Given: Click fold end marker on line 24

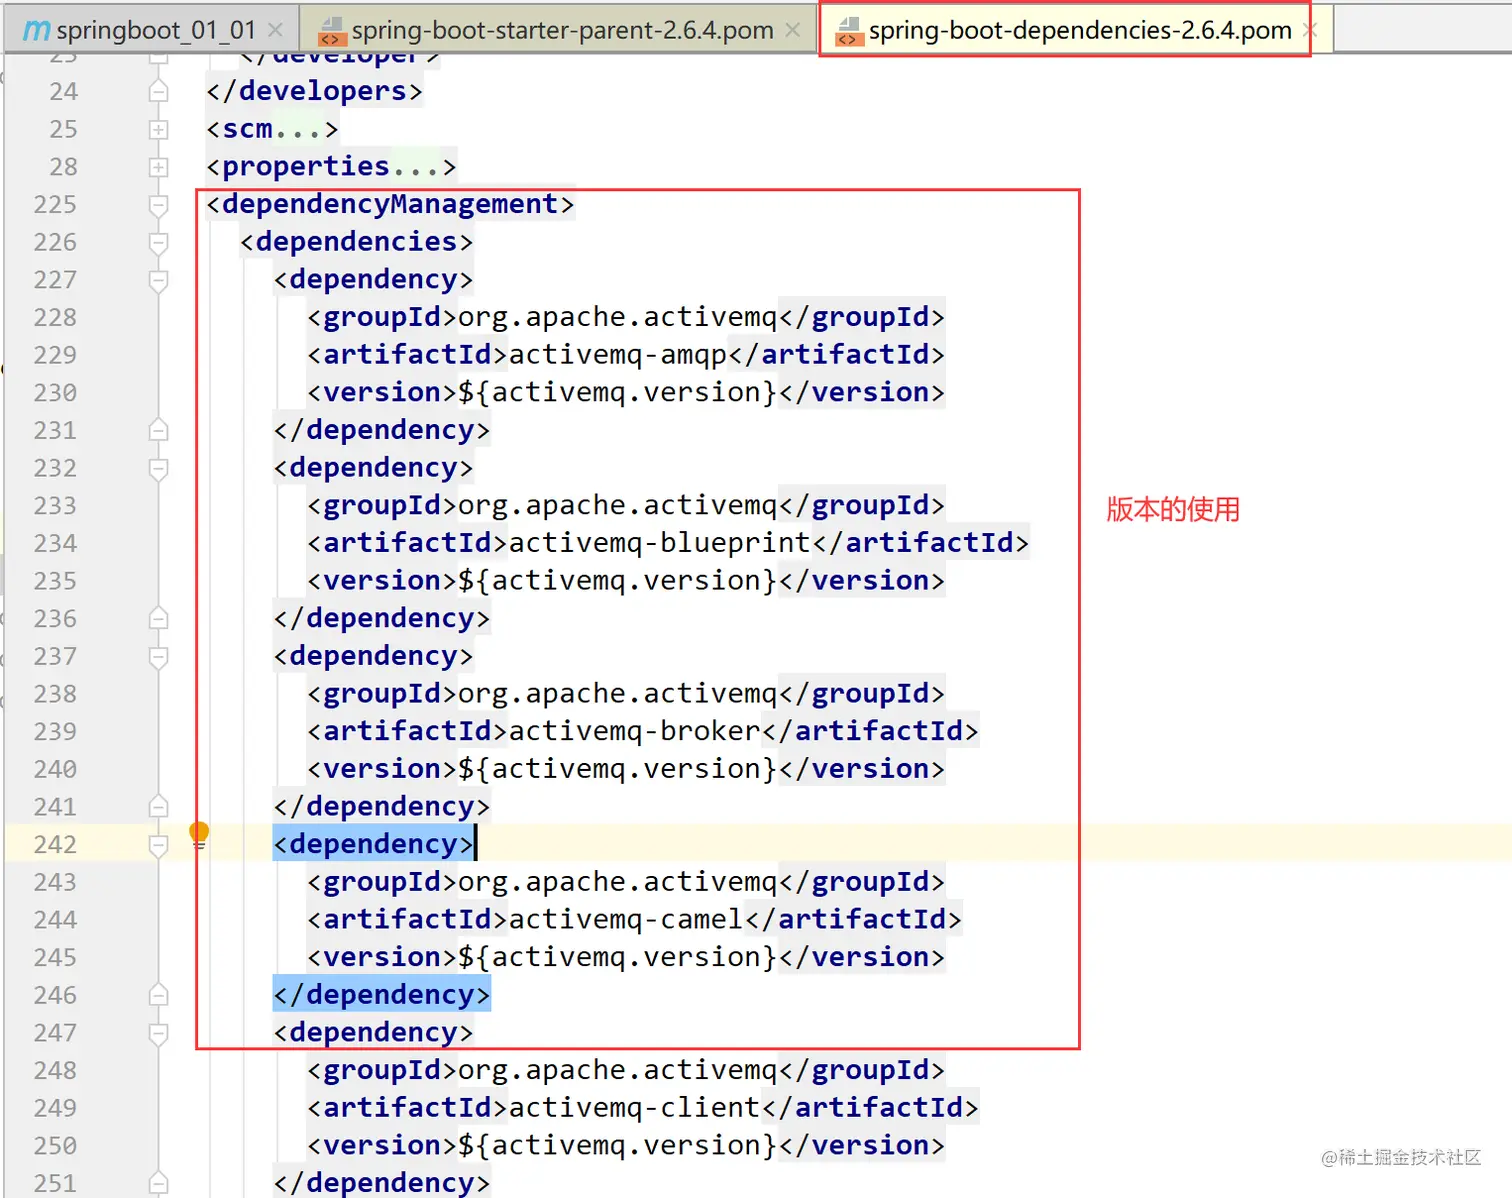Looking at the screenshot, I should (x=158, y=91).
